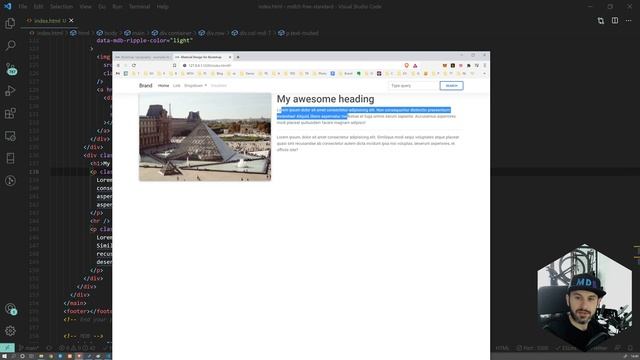The height and width of the screenshot is (360, 640).
Task: Open the Help menu
Action: (162, 7)
